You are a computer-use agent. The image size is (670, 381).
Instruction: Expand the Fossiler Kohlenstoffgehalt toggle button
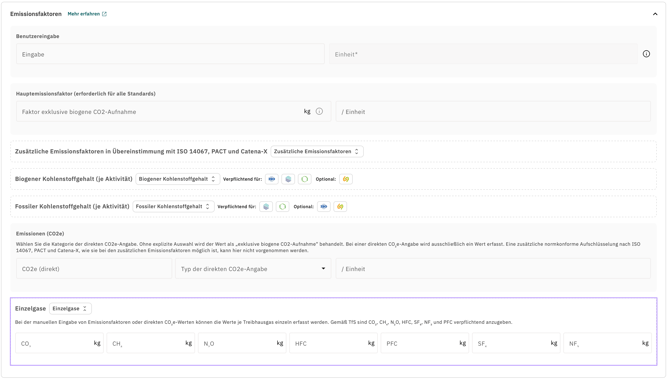coord(173,206)
